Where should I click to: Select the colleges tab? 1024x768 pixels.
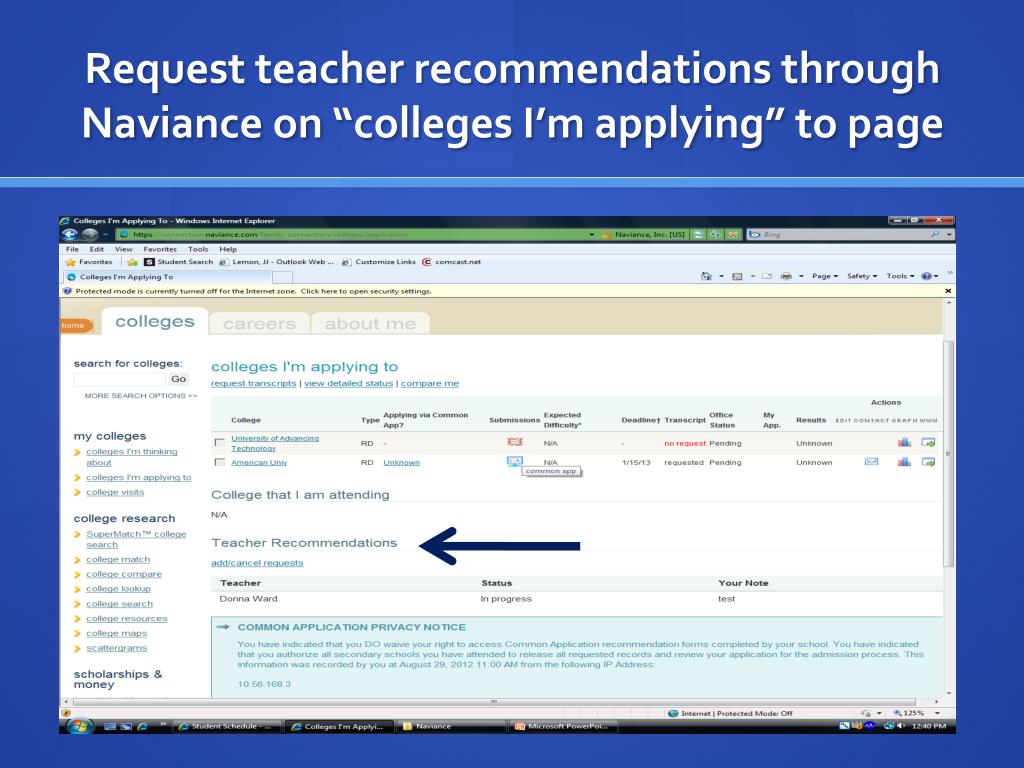[x=155, y=321]
